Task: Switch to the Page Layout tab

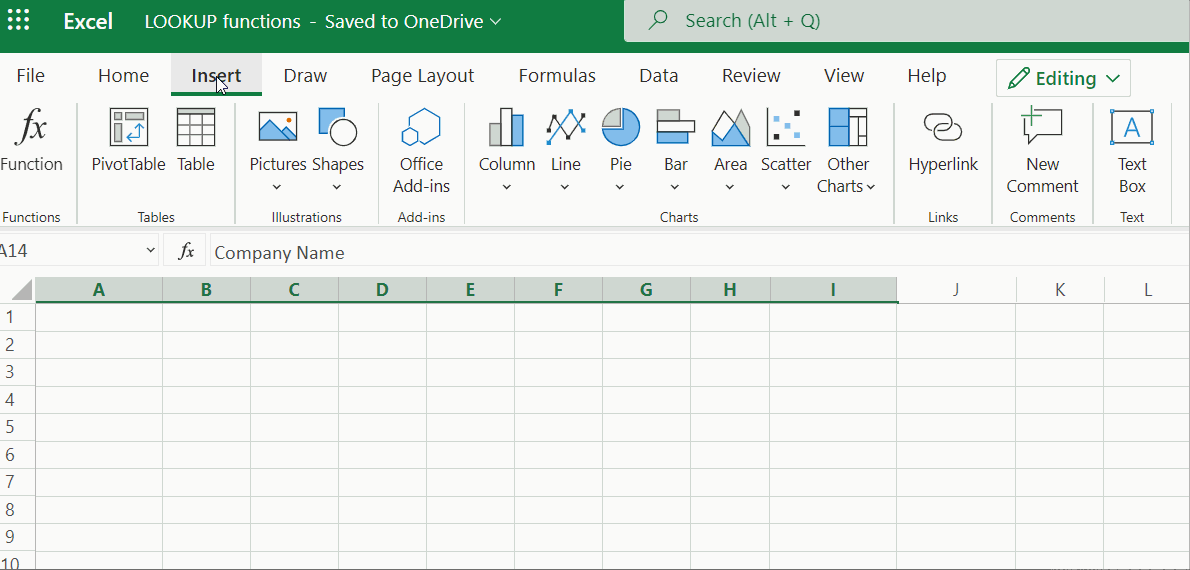Action: [x=423, y=76]
